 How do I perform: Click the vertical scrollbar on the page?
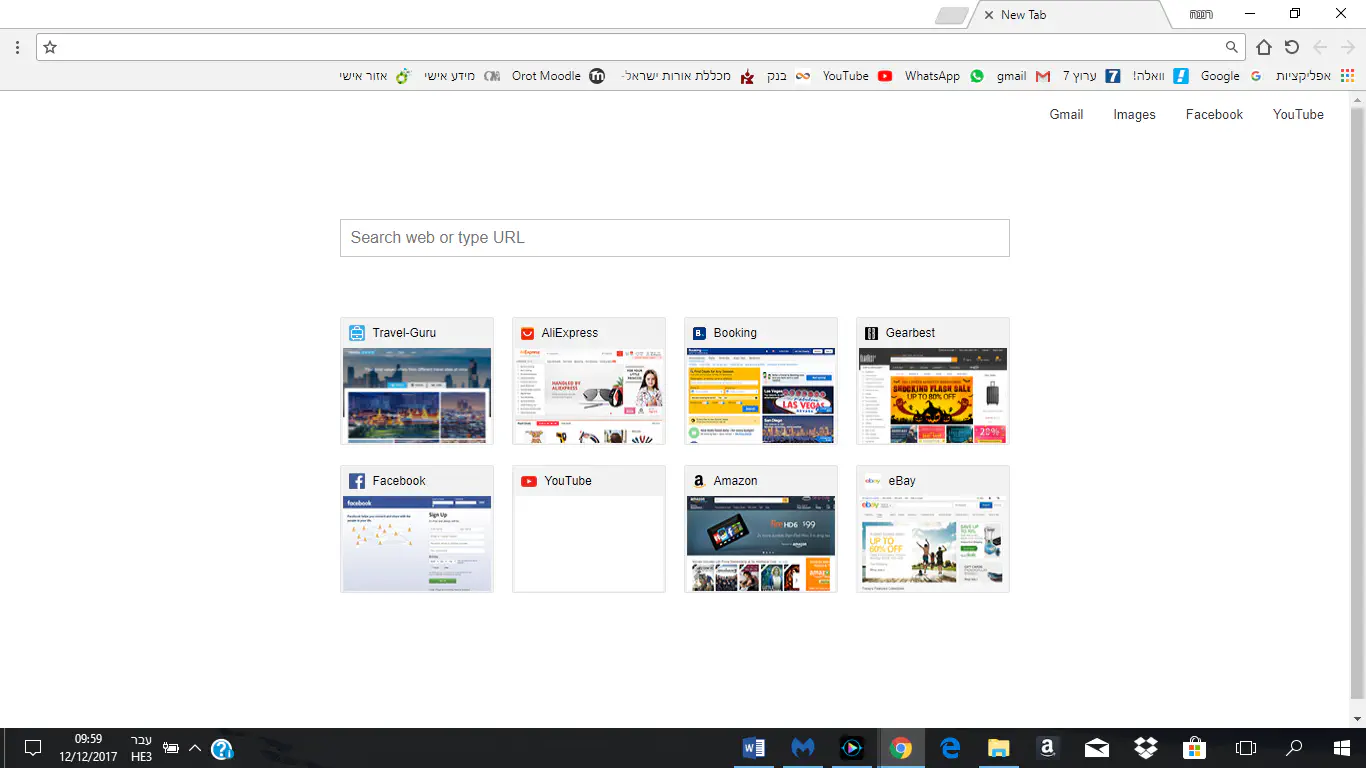pos(1357,400)
